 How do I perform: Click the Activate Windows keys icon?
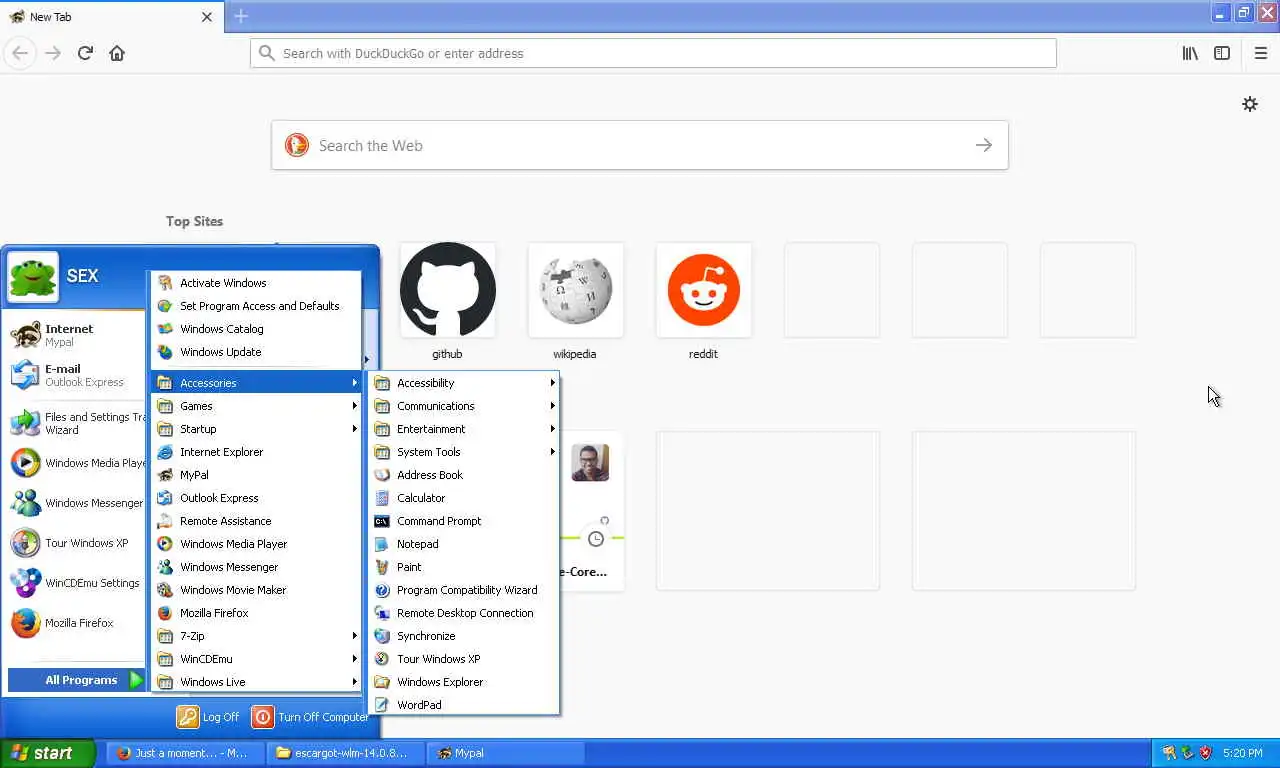pyautogui.click(x=165, y=283)
